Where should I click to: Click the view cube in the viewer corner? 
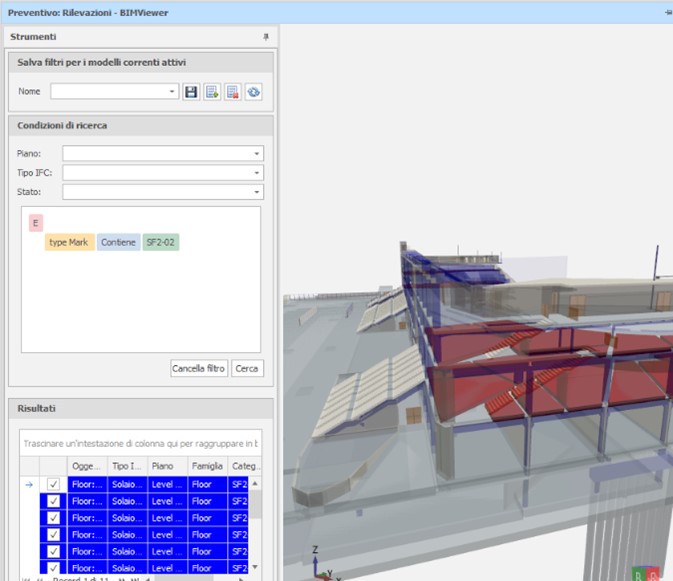[645, 574]
